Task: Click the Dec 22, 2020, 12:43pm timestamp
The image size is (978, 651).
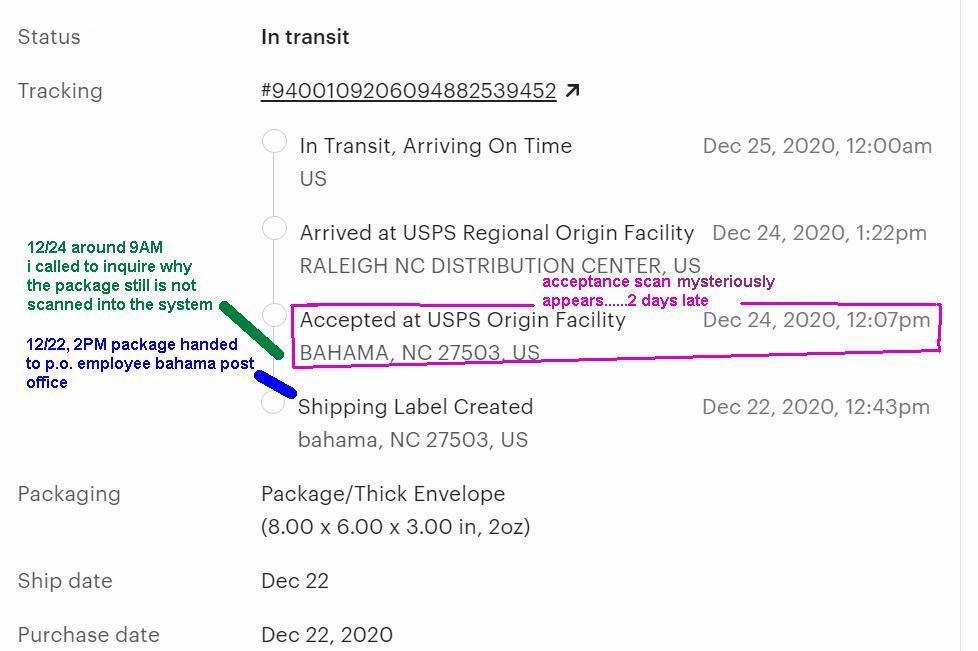Action: (816, 407)
